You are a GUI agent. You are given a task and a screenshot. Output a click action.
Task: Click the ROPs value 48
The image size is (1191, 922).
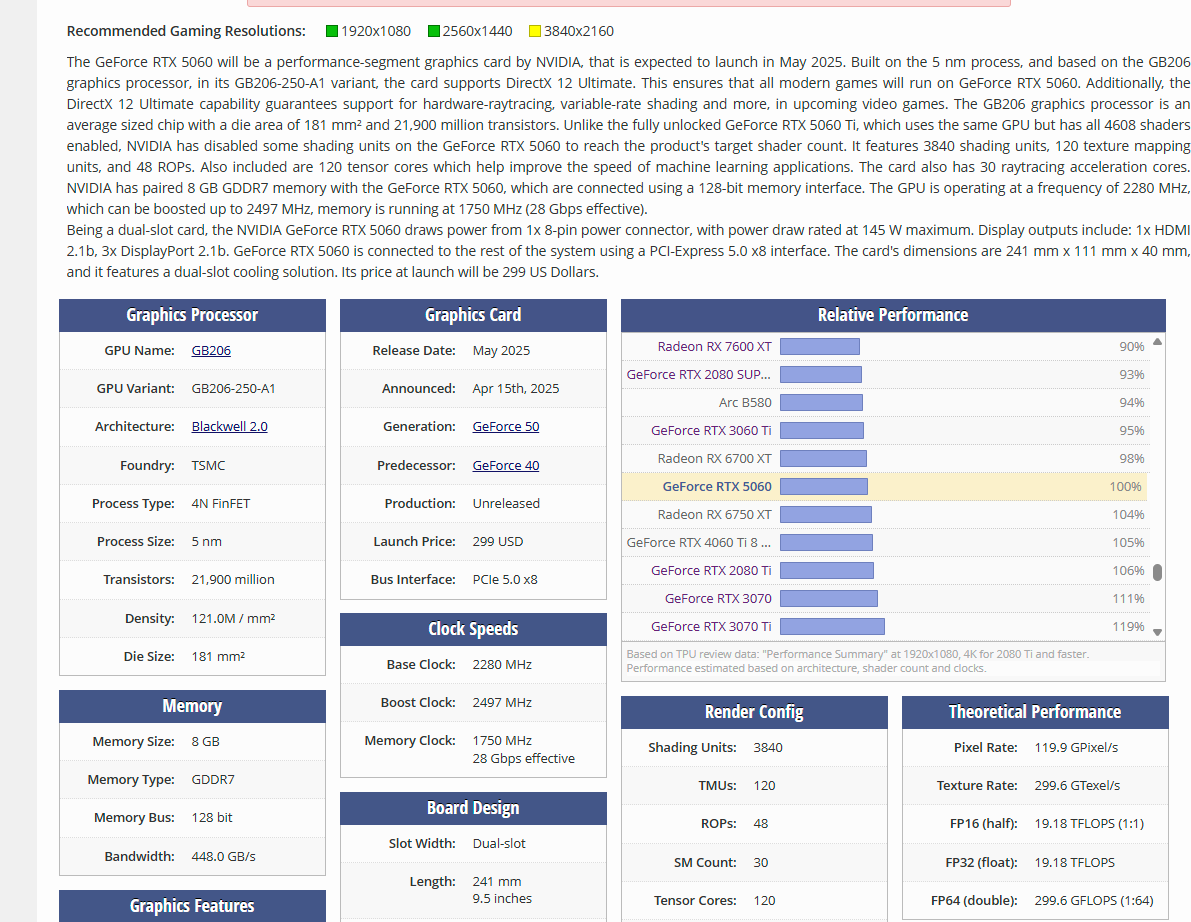(760, 823)
